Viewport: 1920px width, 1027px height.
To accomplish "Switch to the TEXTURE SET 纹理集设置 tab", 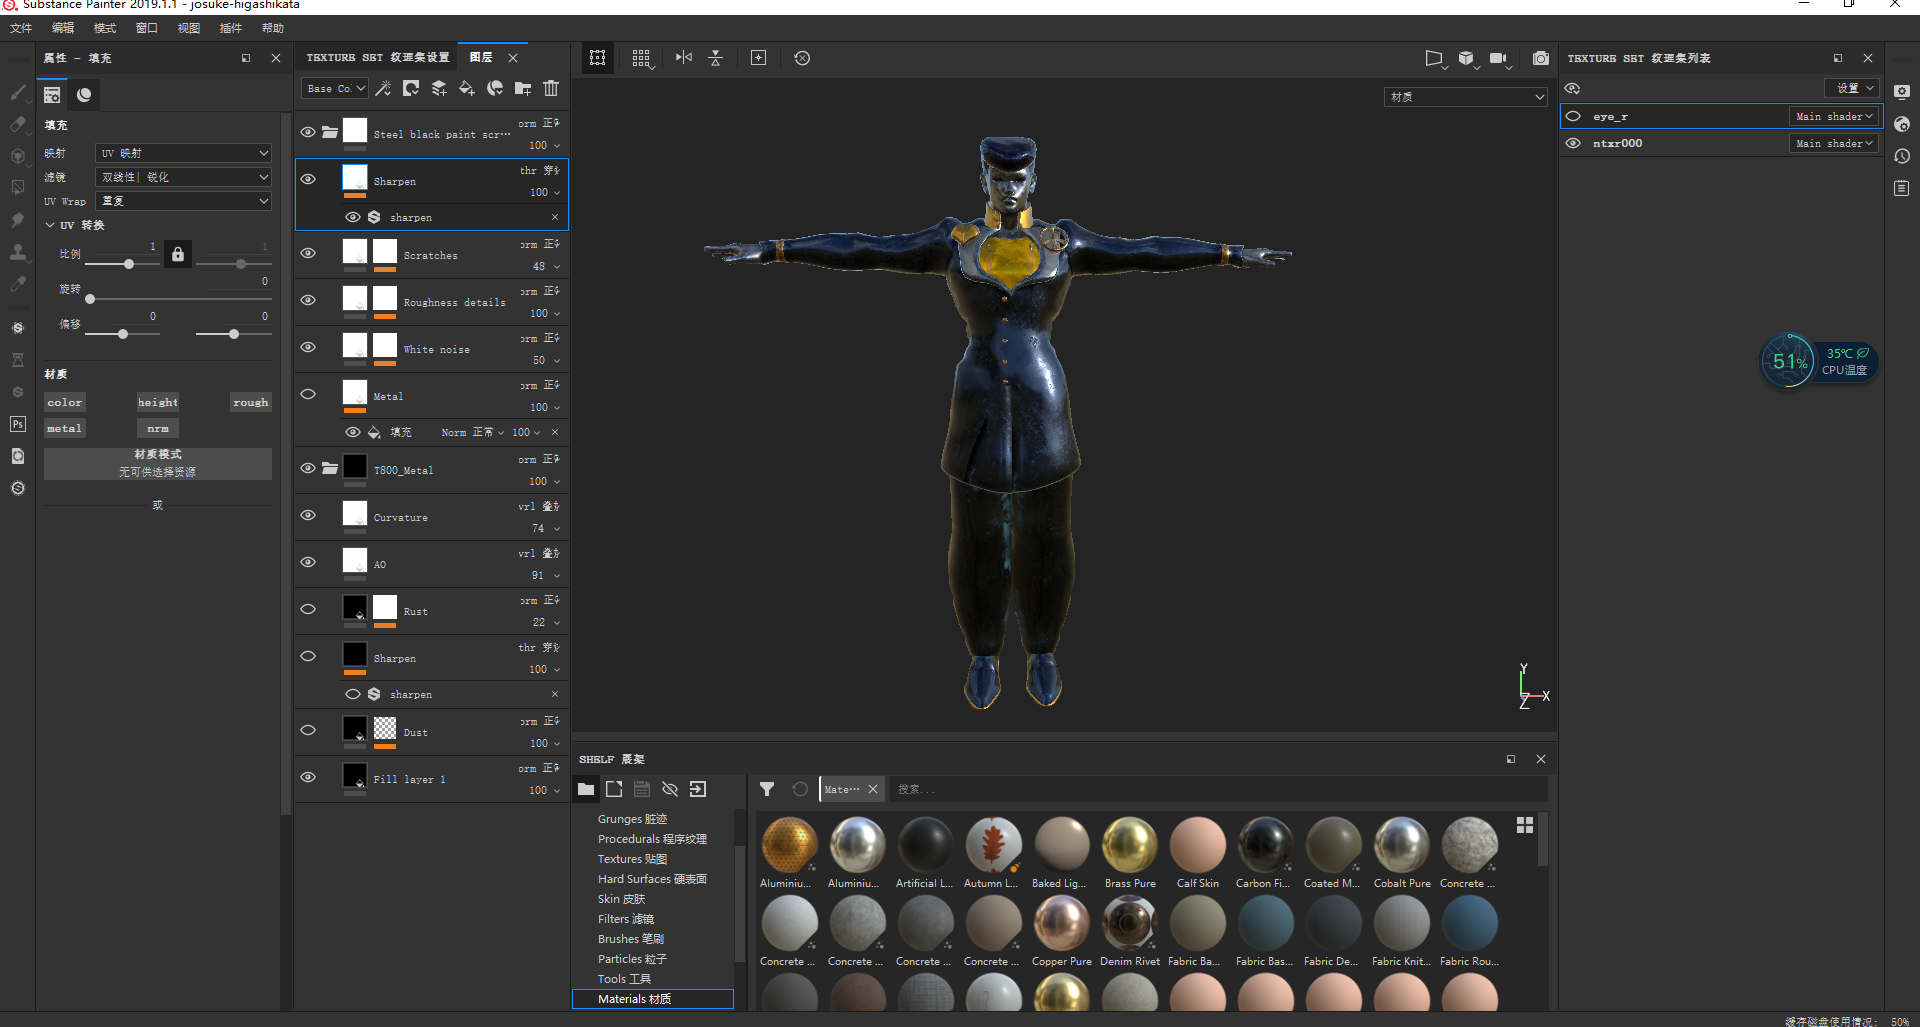I will pyautogui.click(x=377, y=57).
